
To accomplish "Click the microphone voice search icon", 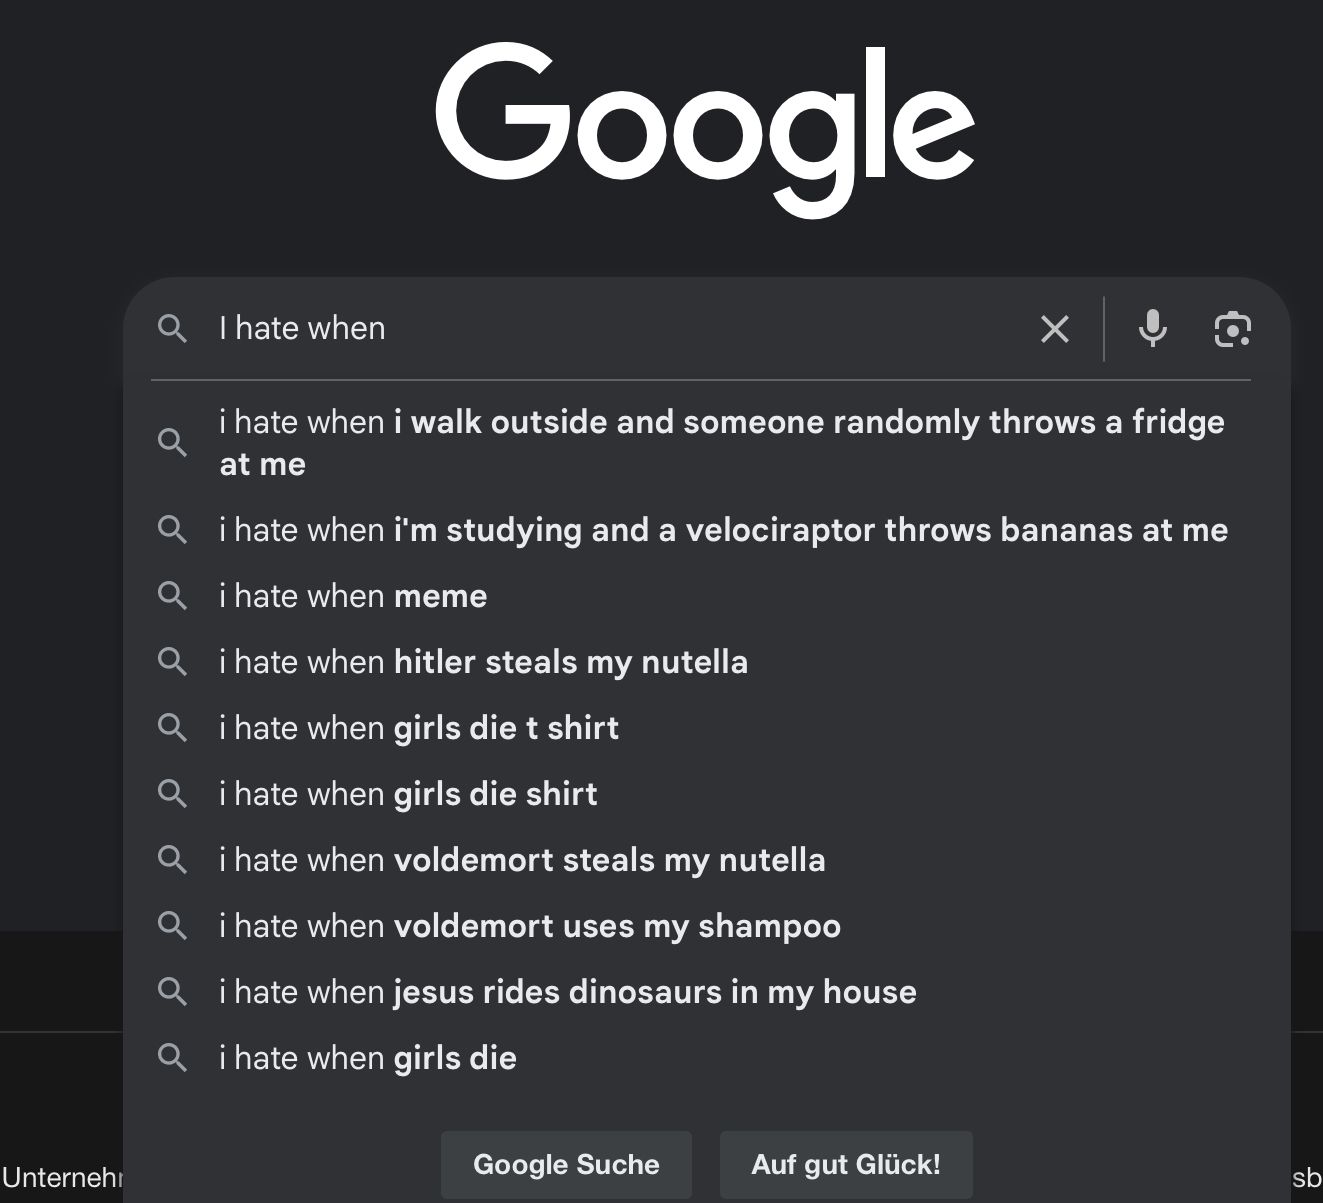I will pos(1152,328).
